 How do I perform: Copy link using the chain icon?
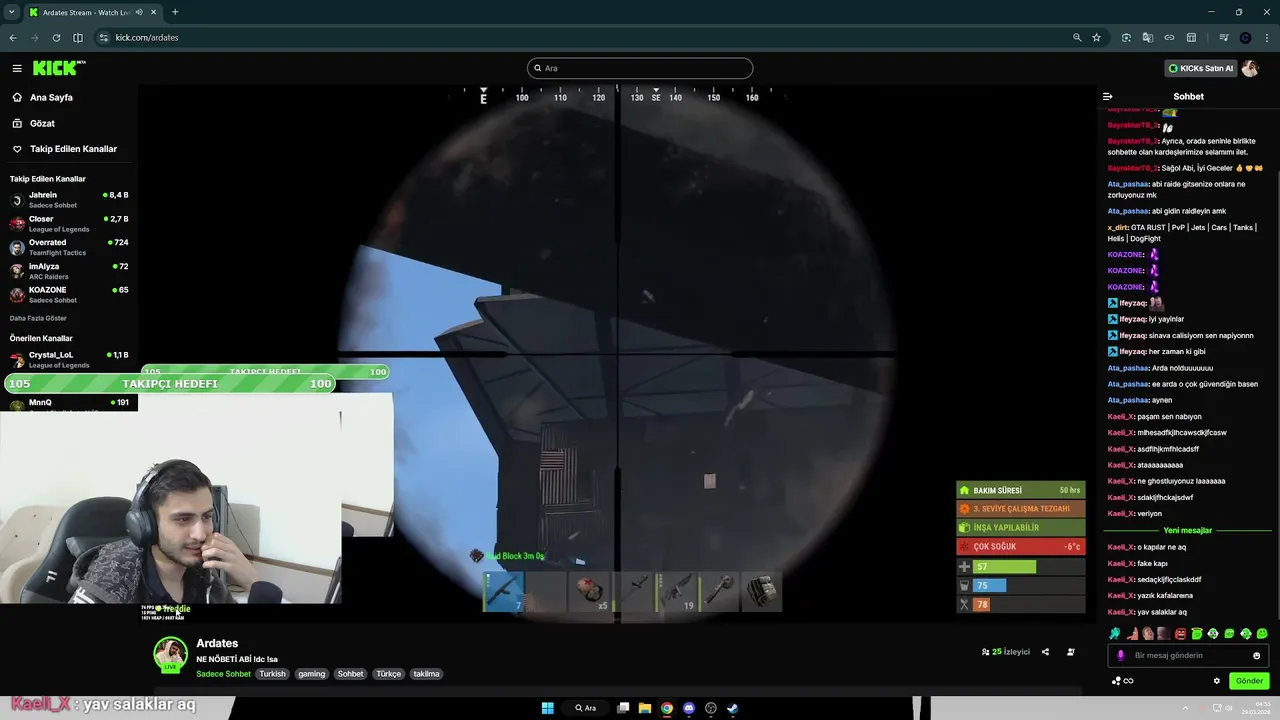1169,38
